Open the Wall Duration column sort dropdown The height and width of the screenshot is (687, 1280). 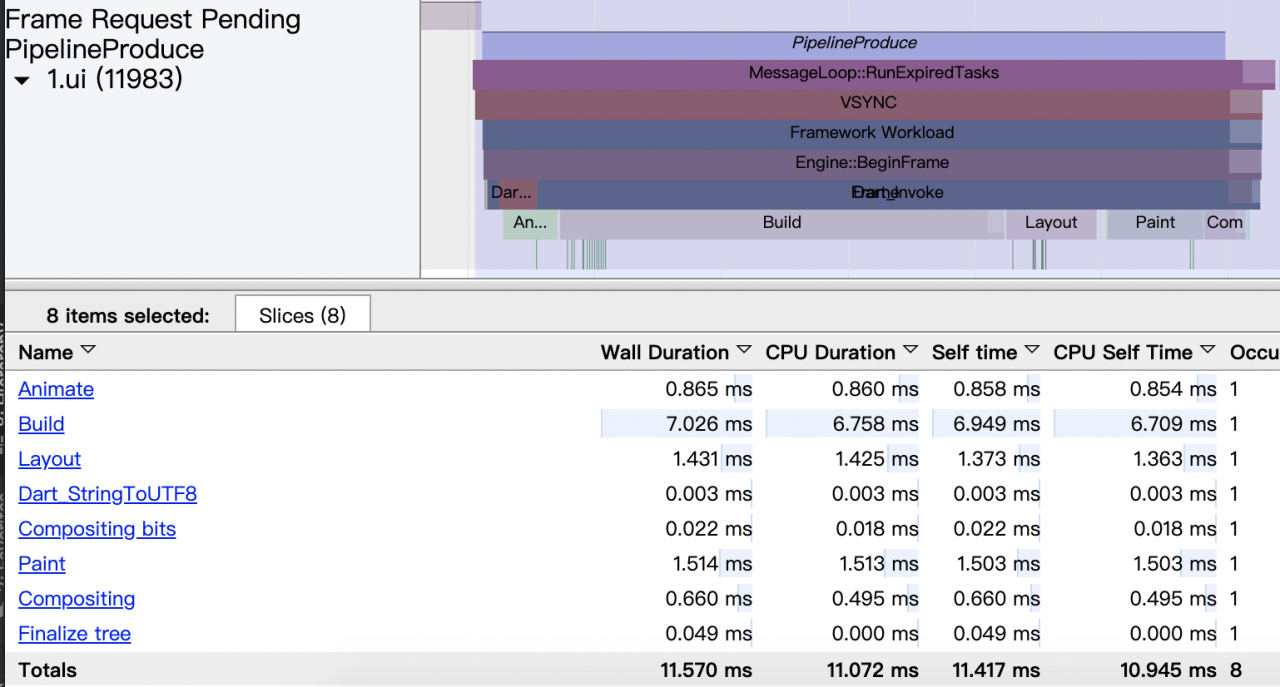pos(743,351)
